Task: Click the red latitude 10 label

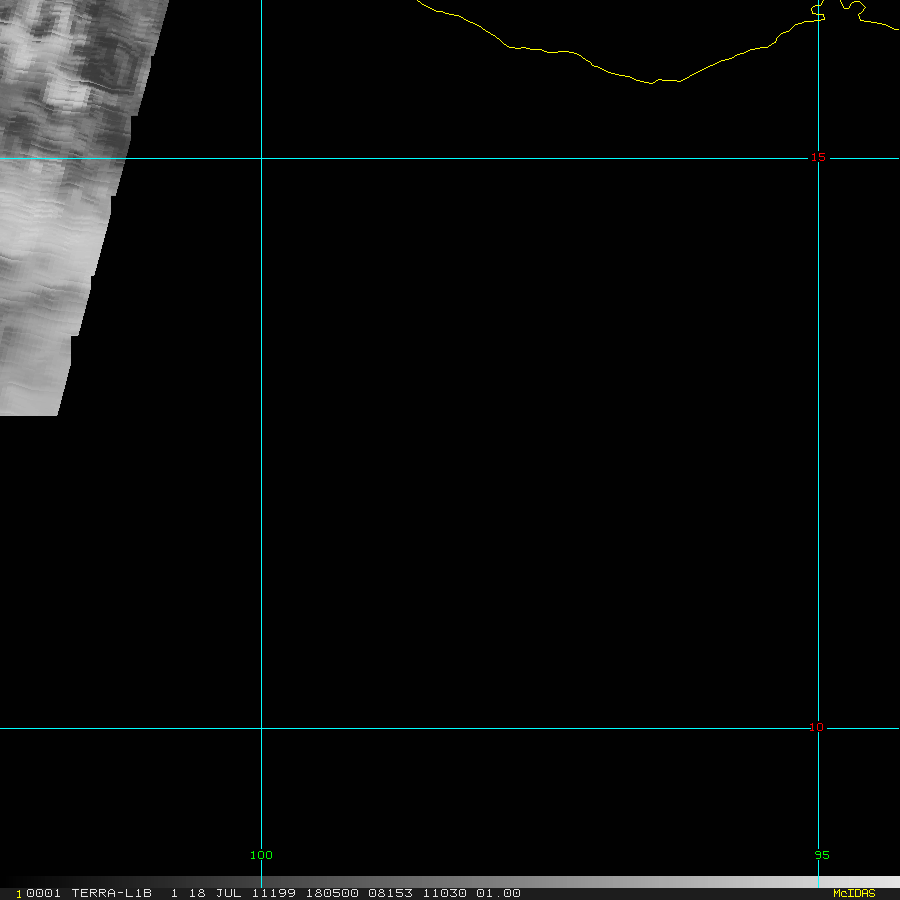Action: click(x=816, y=727)
